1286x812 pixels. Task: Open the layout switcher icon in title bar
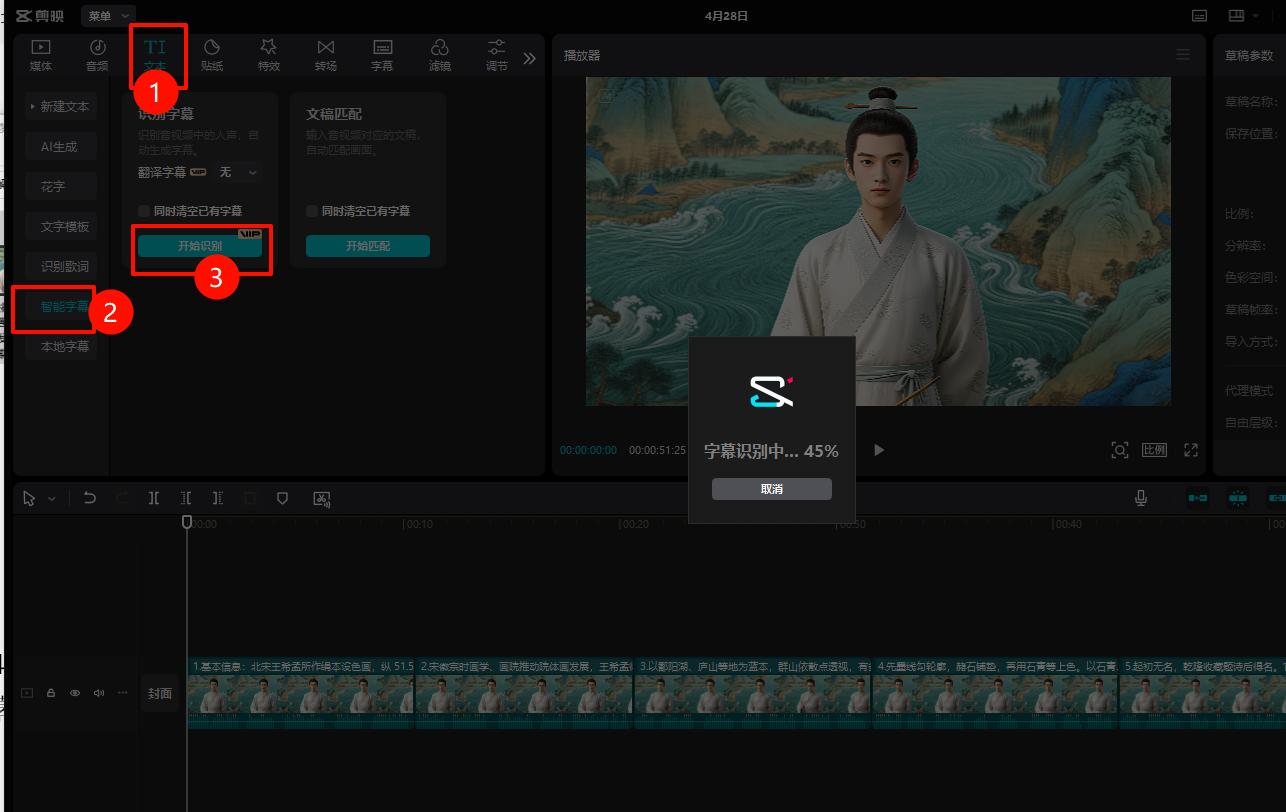click(1236, 16)
